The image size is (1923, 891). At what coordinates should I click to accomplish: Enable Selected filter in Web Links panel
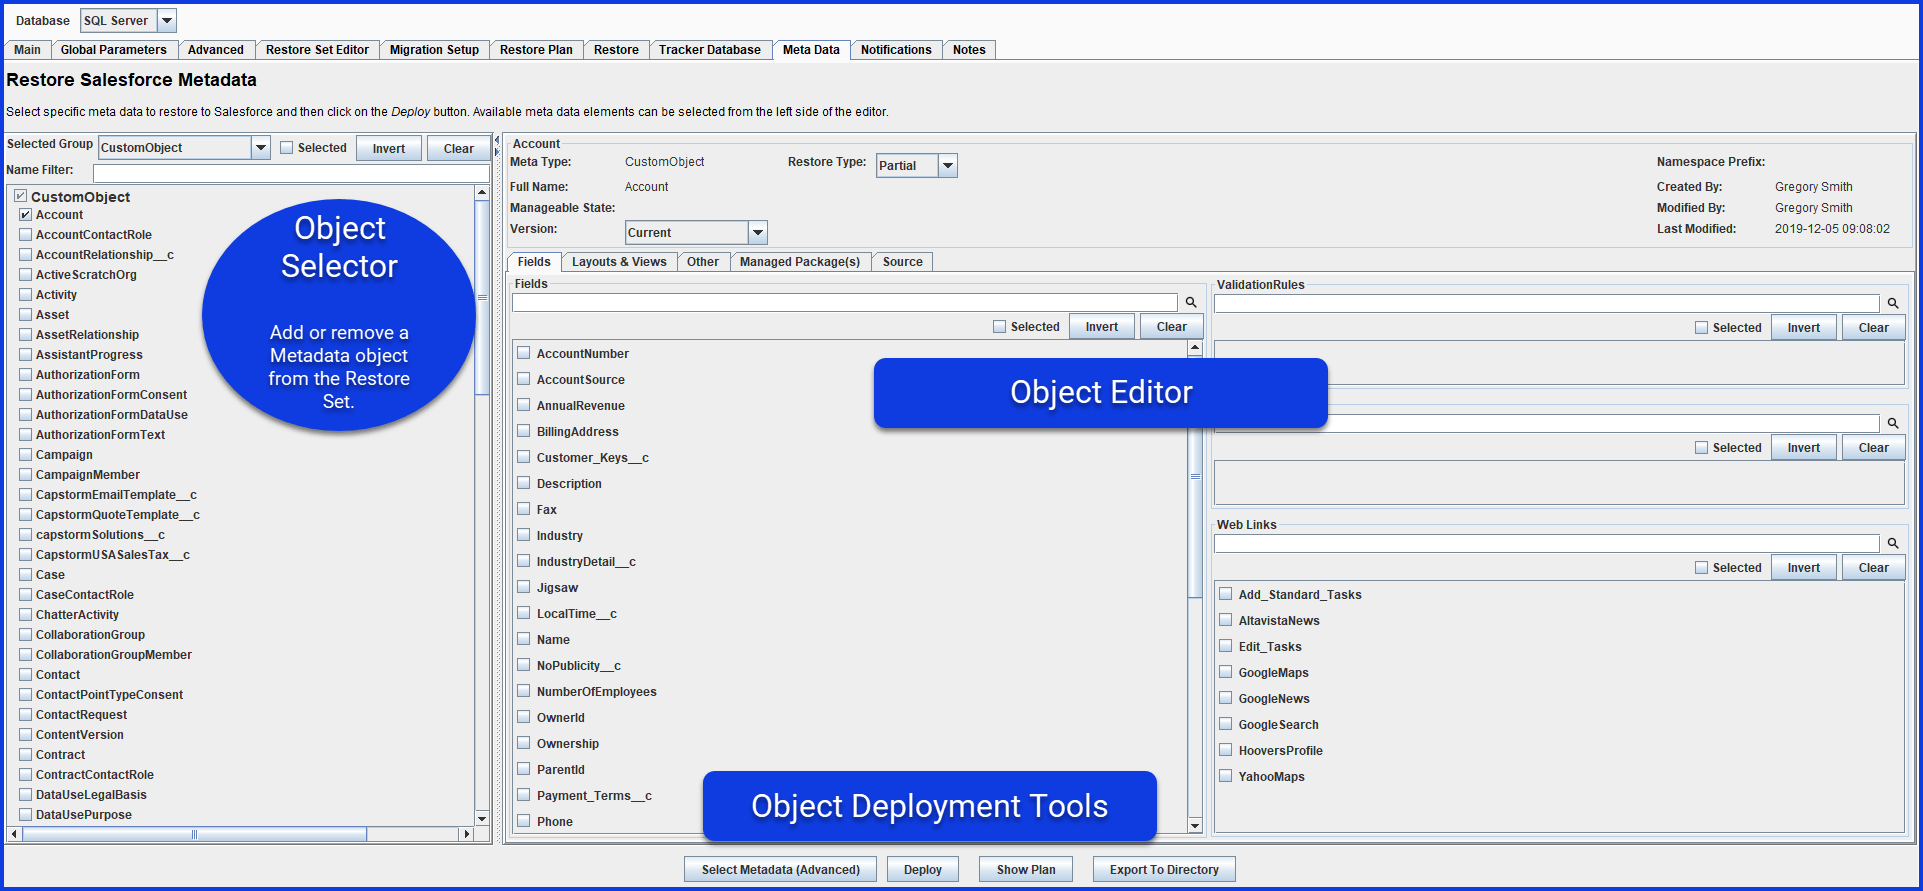[x=1702, y=568]
